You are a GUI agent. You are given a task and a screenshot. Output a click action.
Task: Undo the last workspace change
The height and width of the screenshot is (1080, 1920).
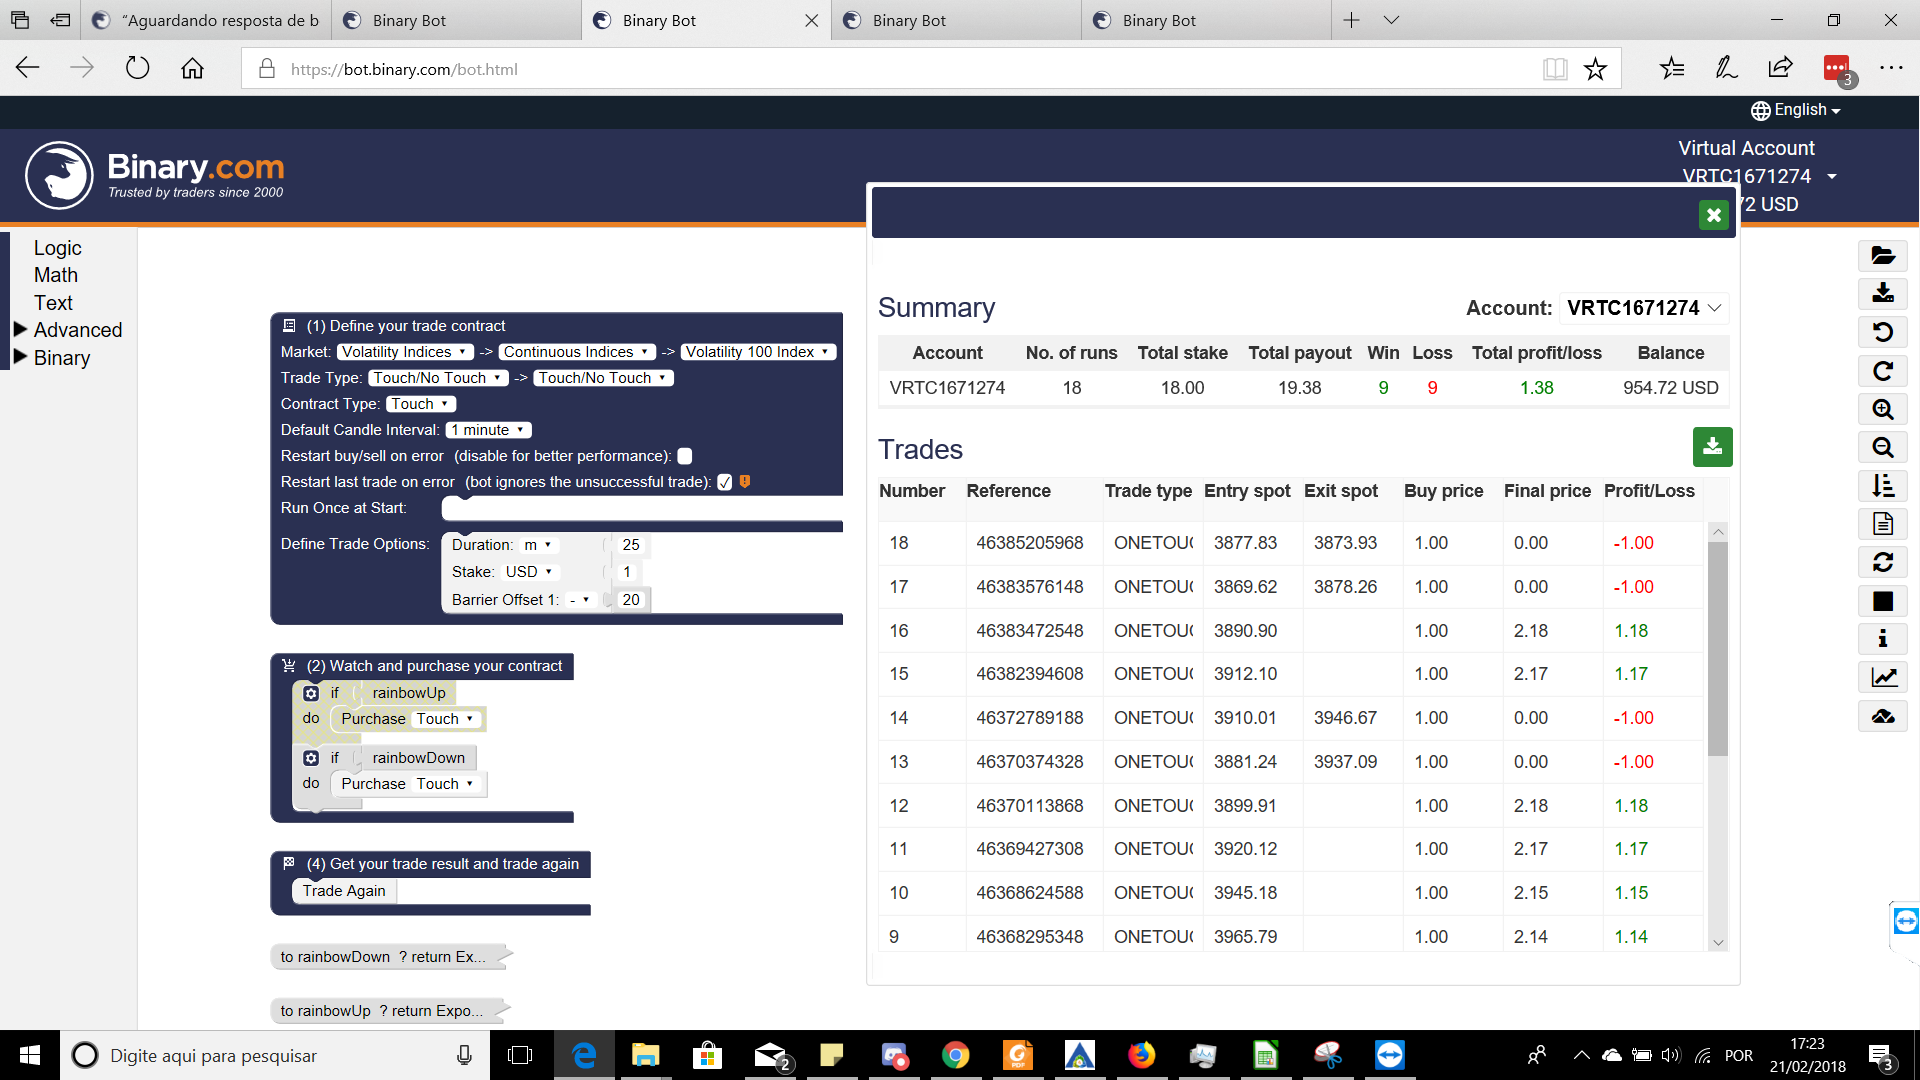pos(1884,332)
